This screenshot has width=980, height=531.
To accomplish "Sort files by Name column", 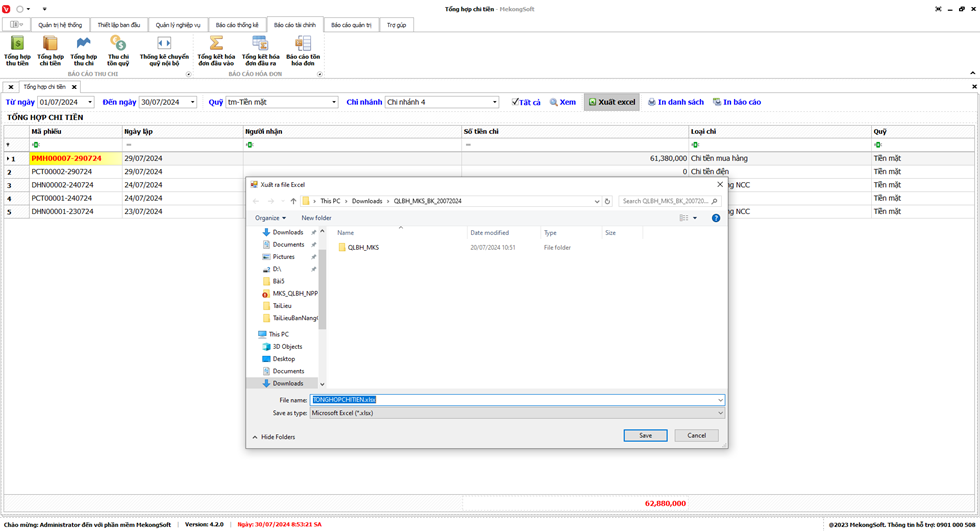I will [346, 233].
